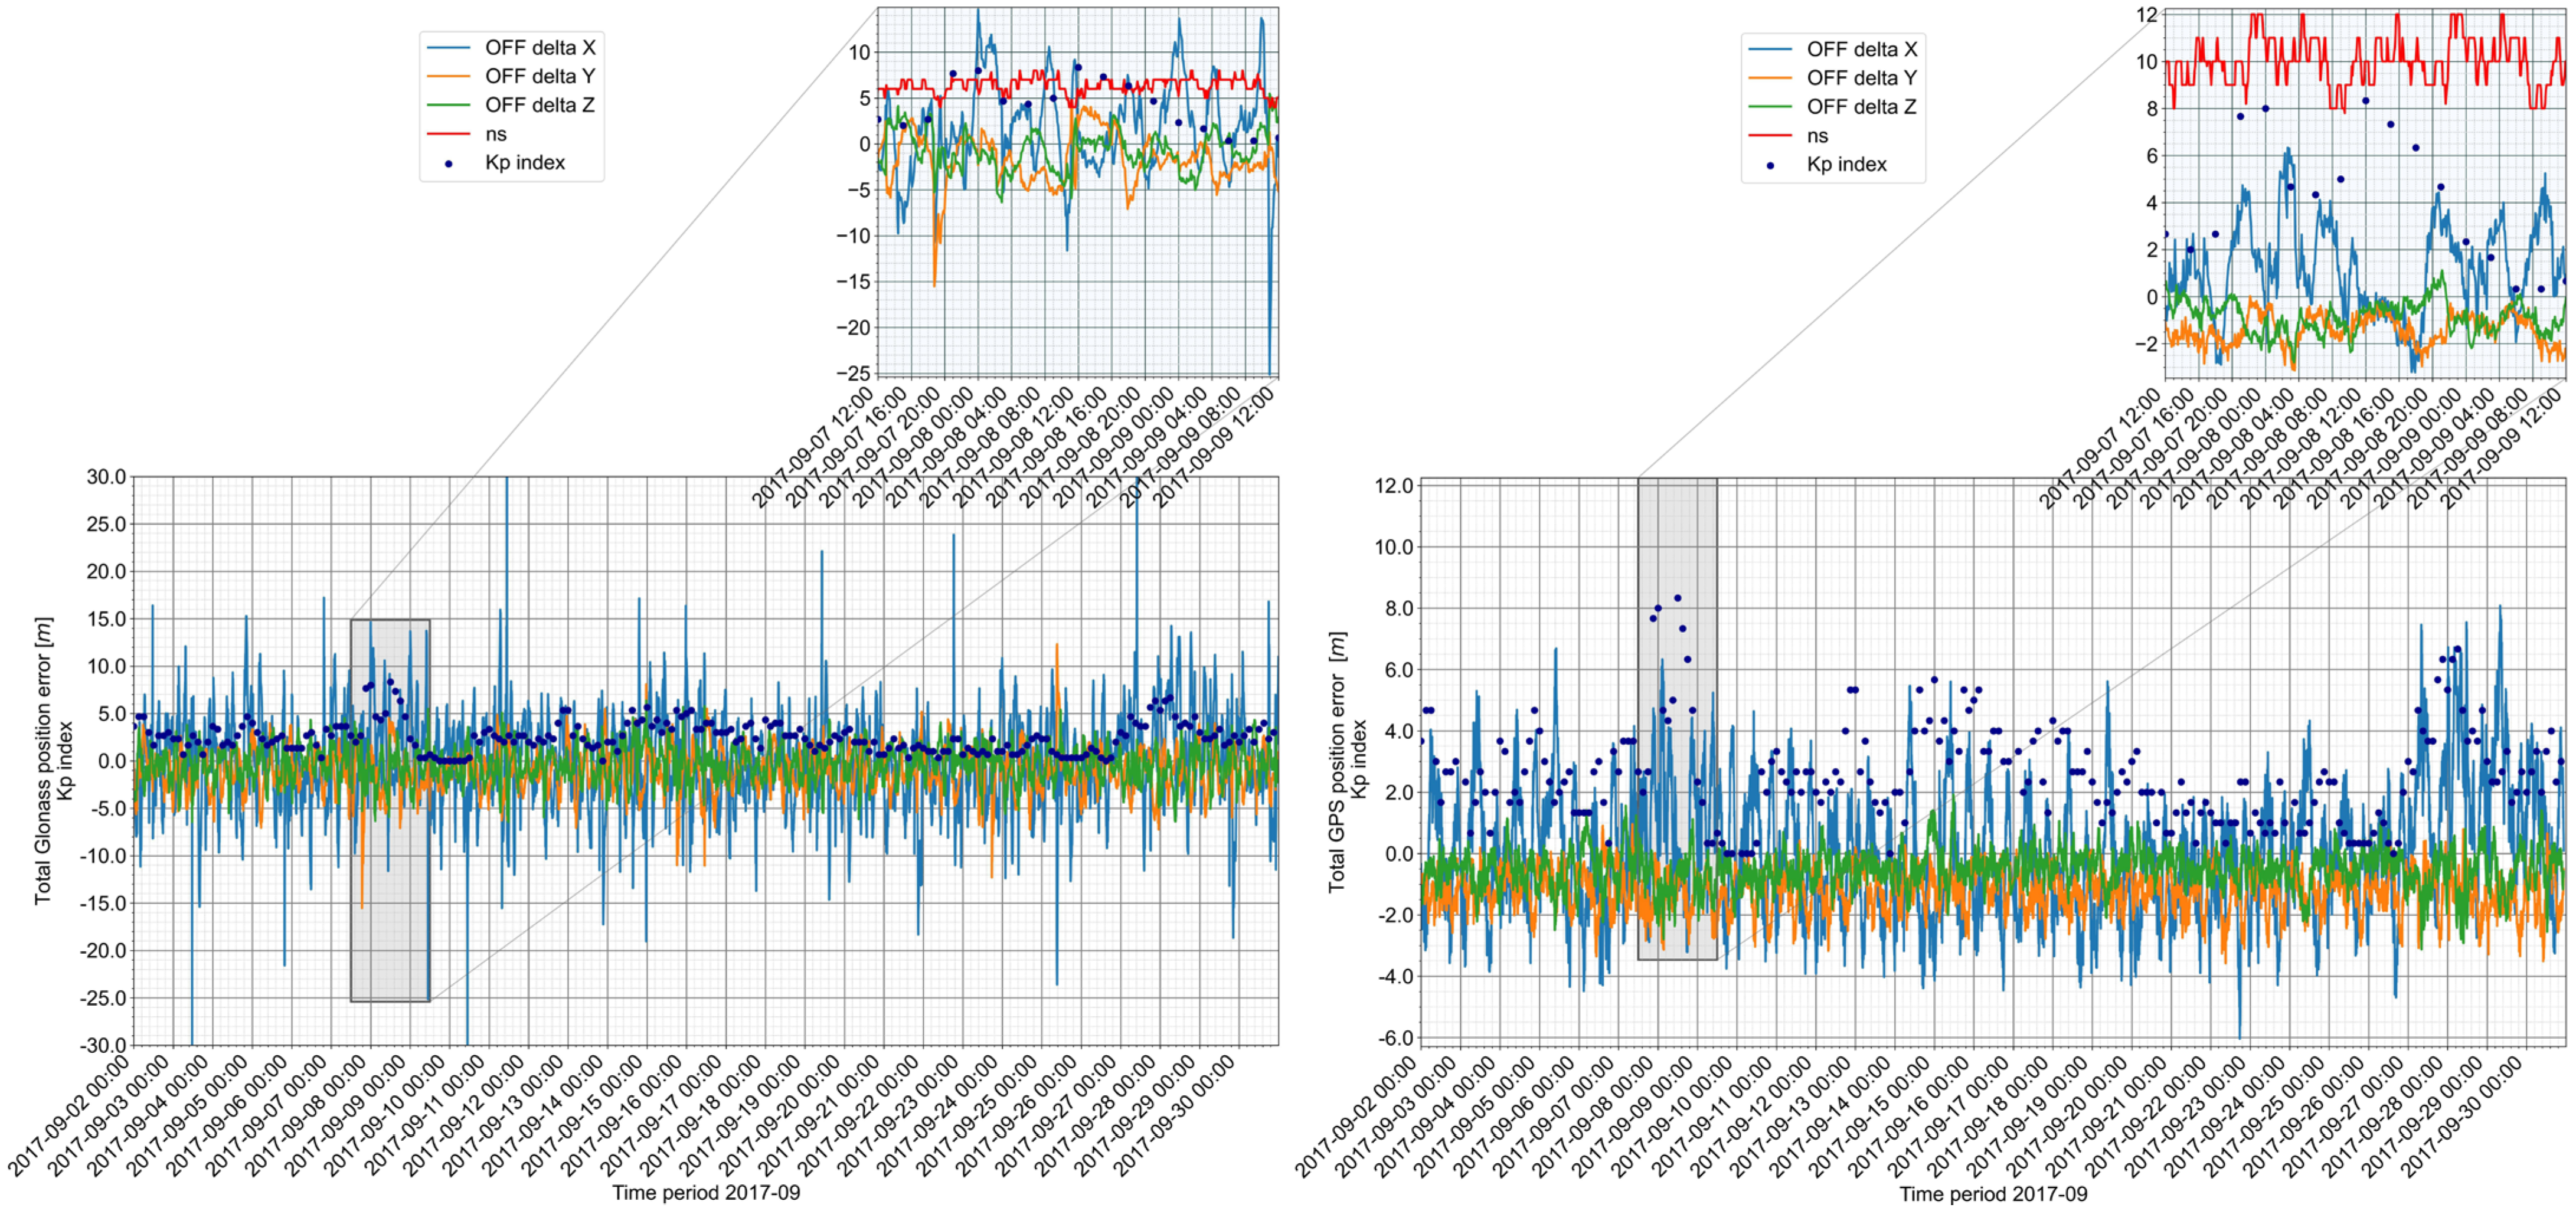Click 'OFF delta X' in the GPS legend
Viewport: 2576px width, 1211px height.
[x=1862, y=49]
